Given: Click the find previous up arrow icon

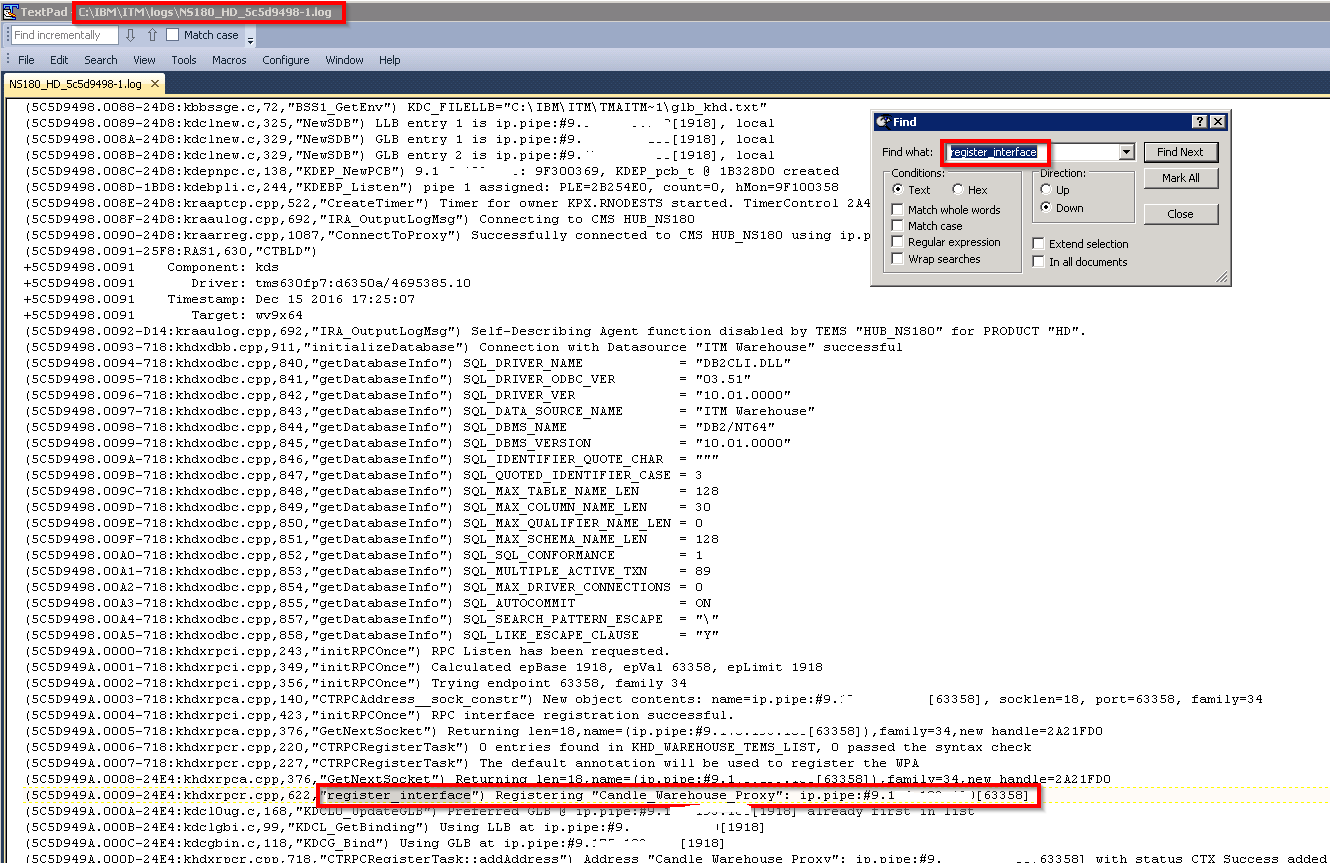Looking at the screenshot, I should pos(152,35).
